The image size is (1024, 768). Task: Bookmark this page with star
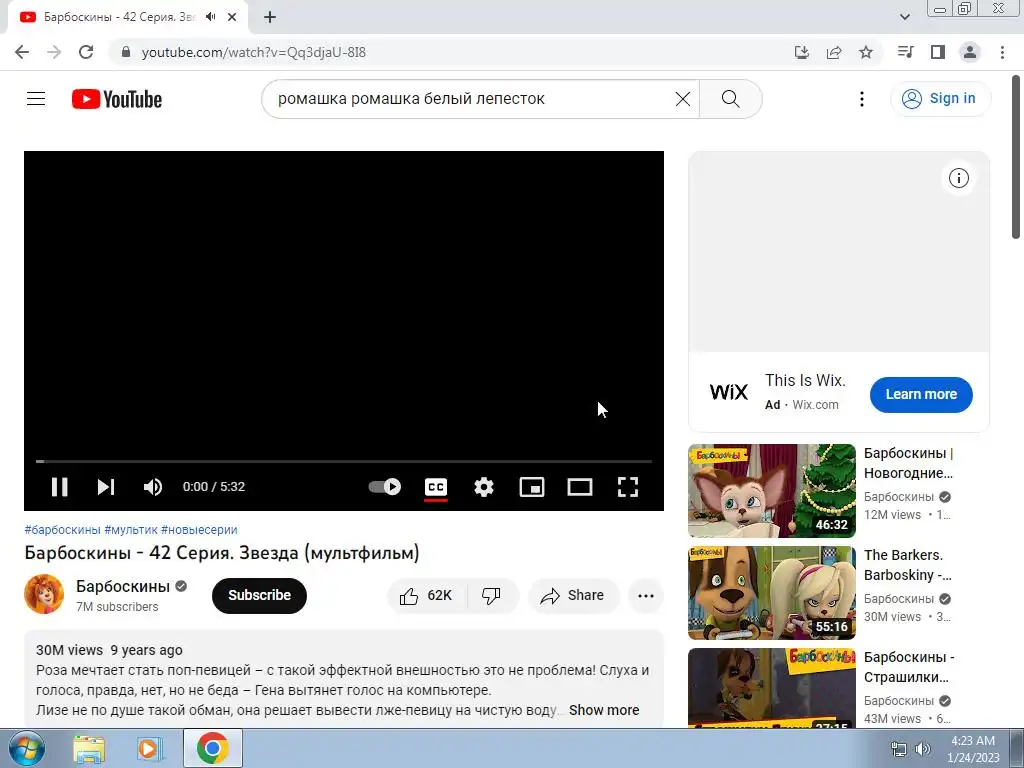pyautogui.click(x=866, y=52)
